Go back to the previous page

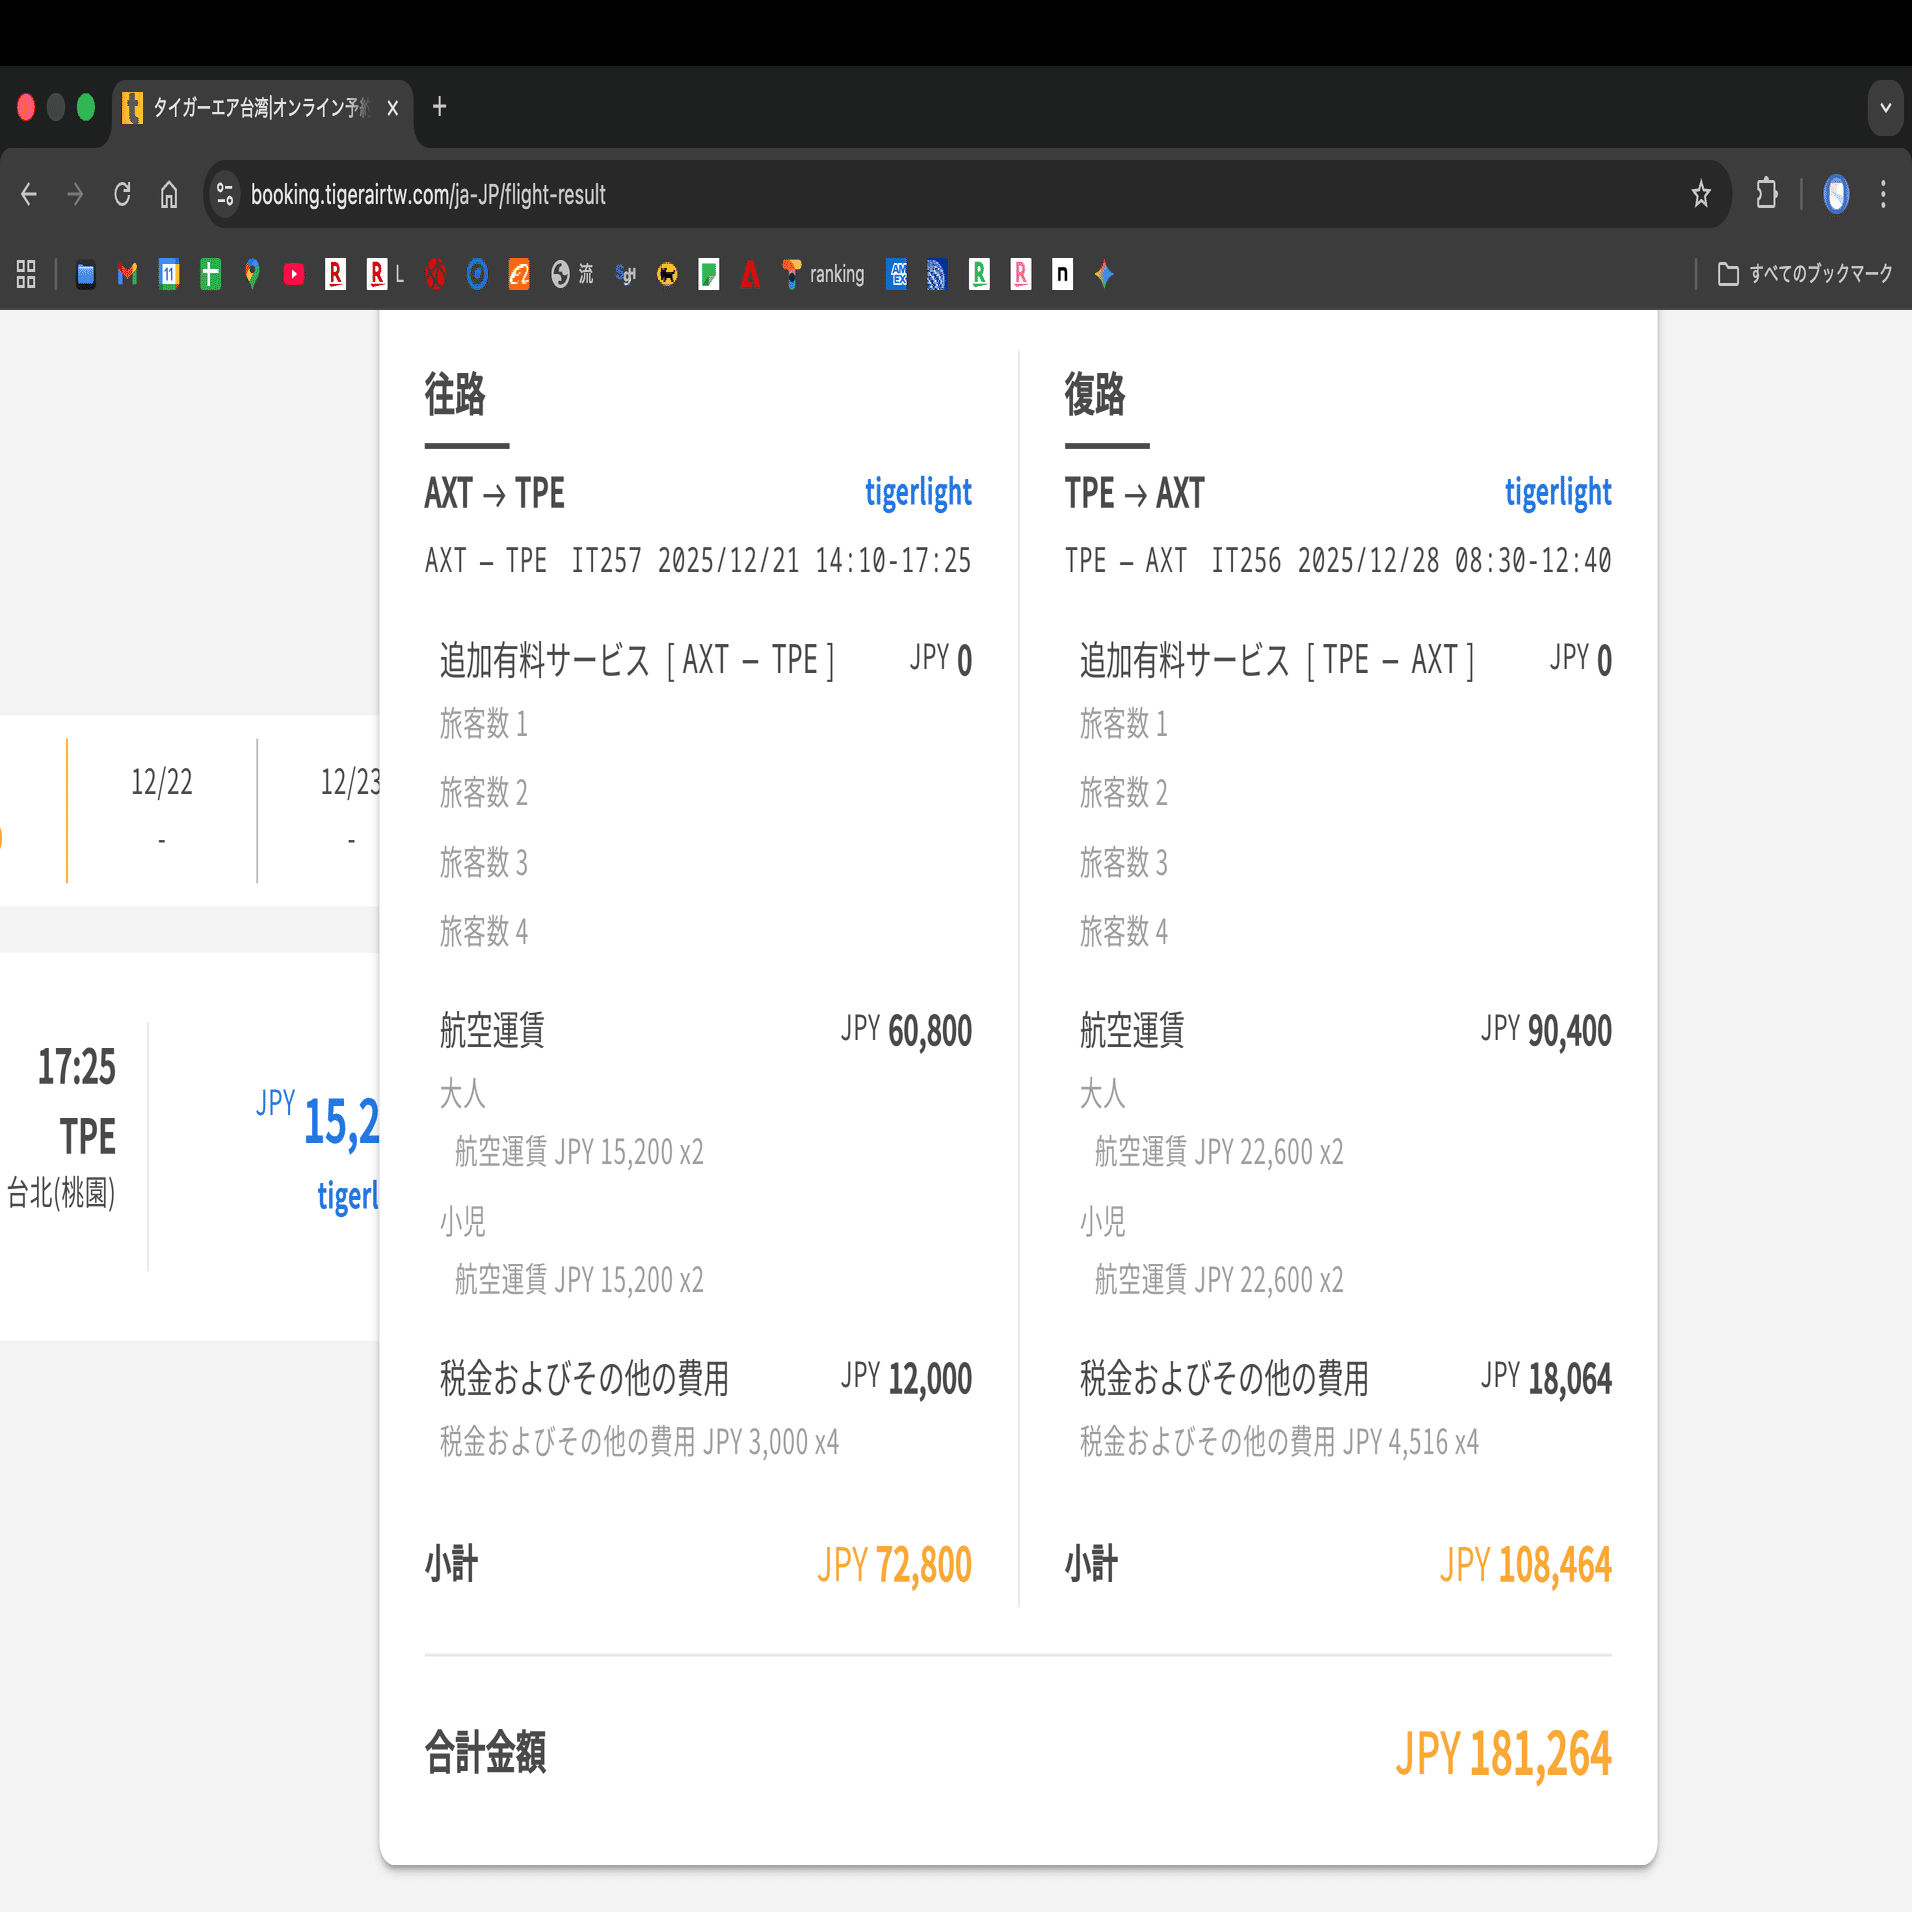pyautogui.click(x=29, y=194)
